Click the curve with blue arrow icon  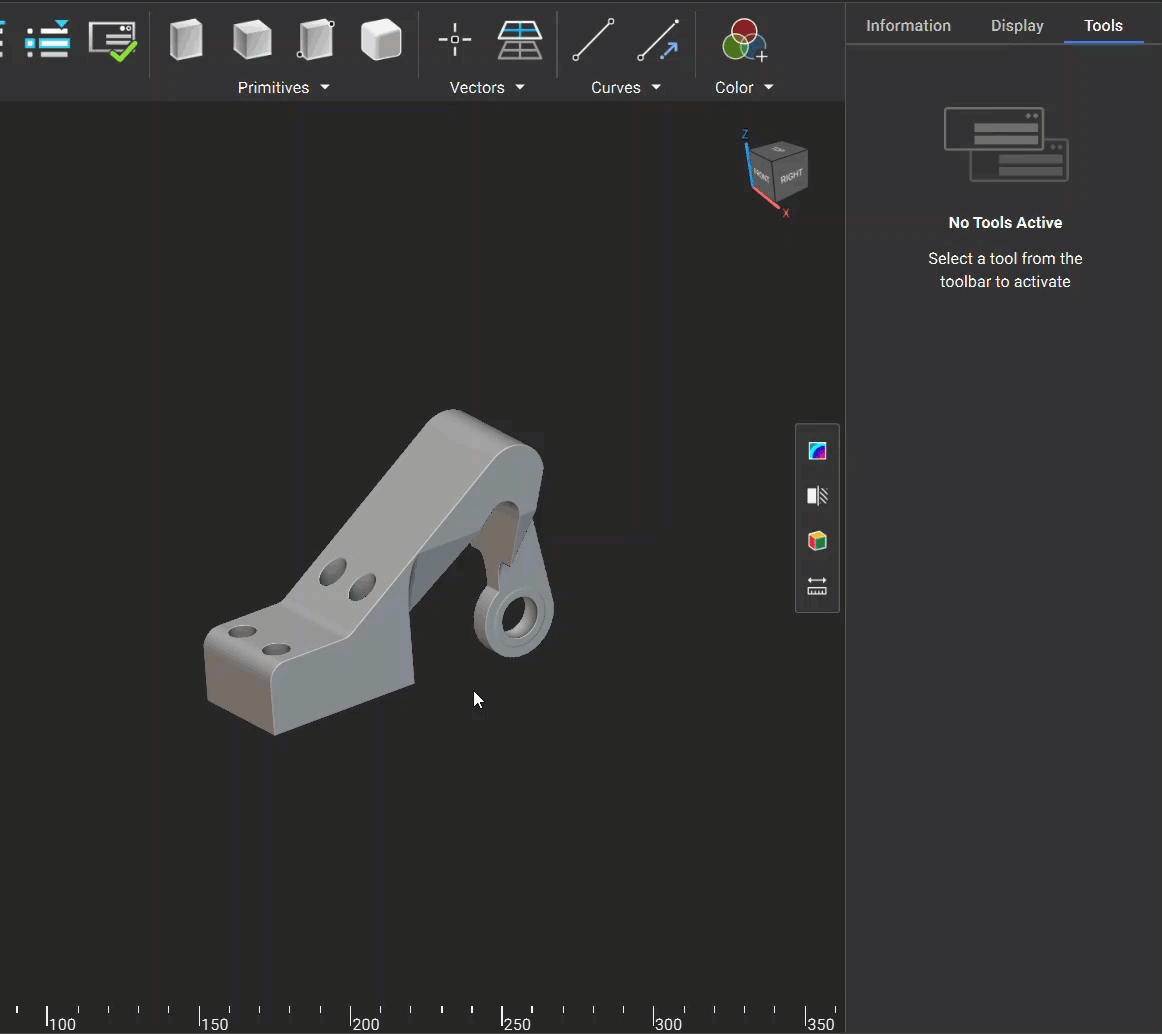[659, 40]
